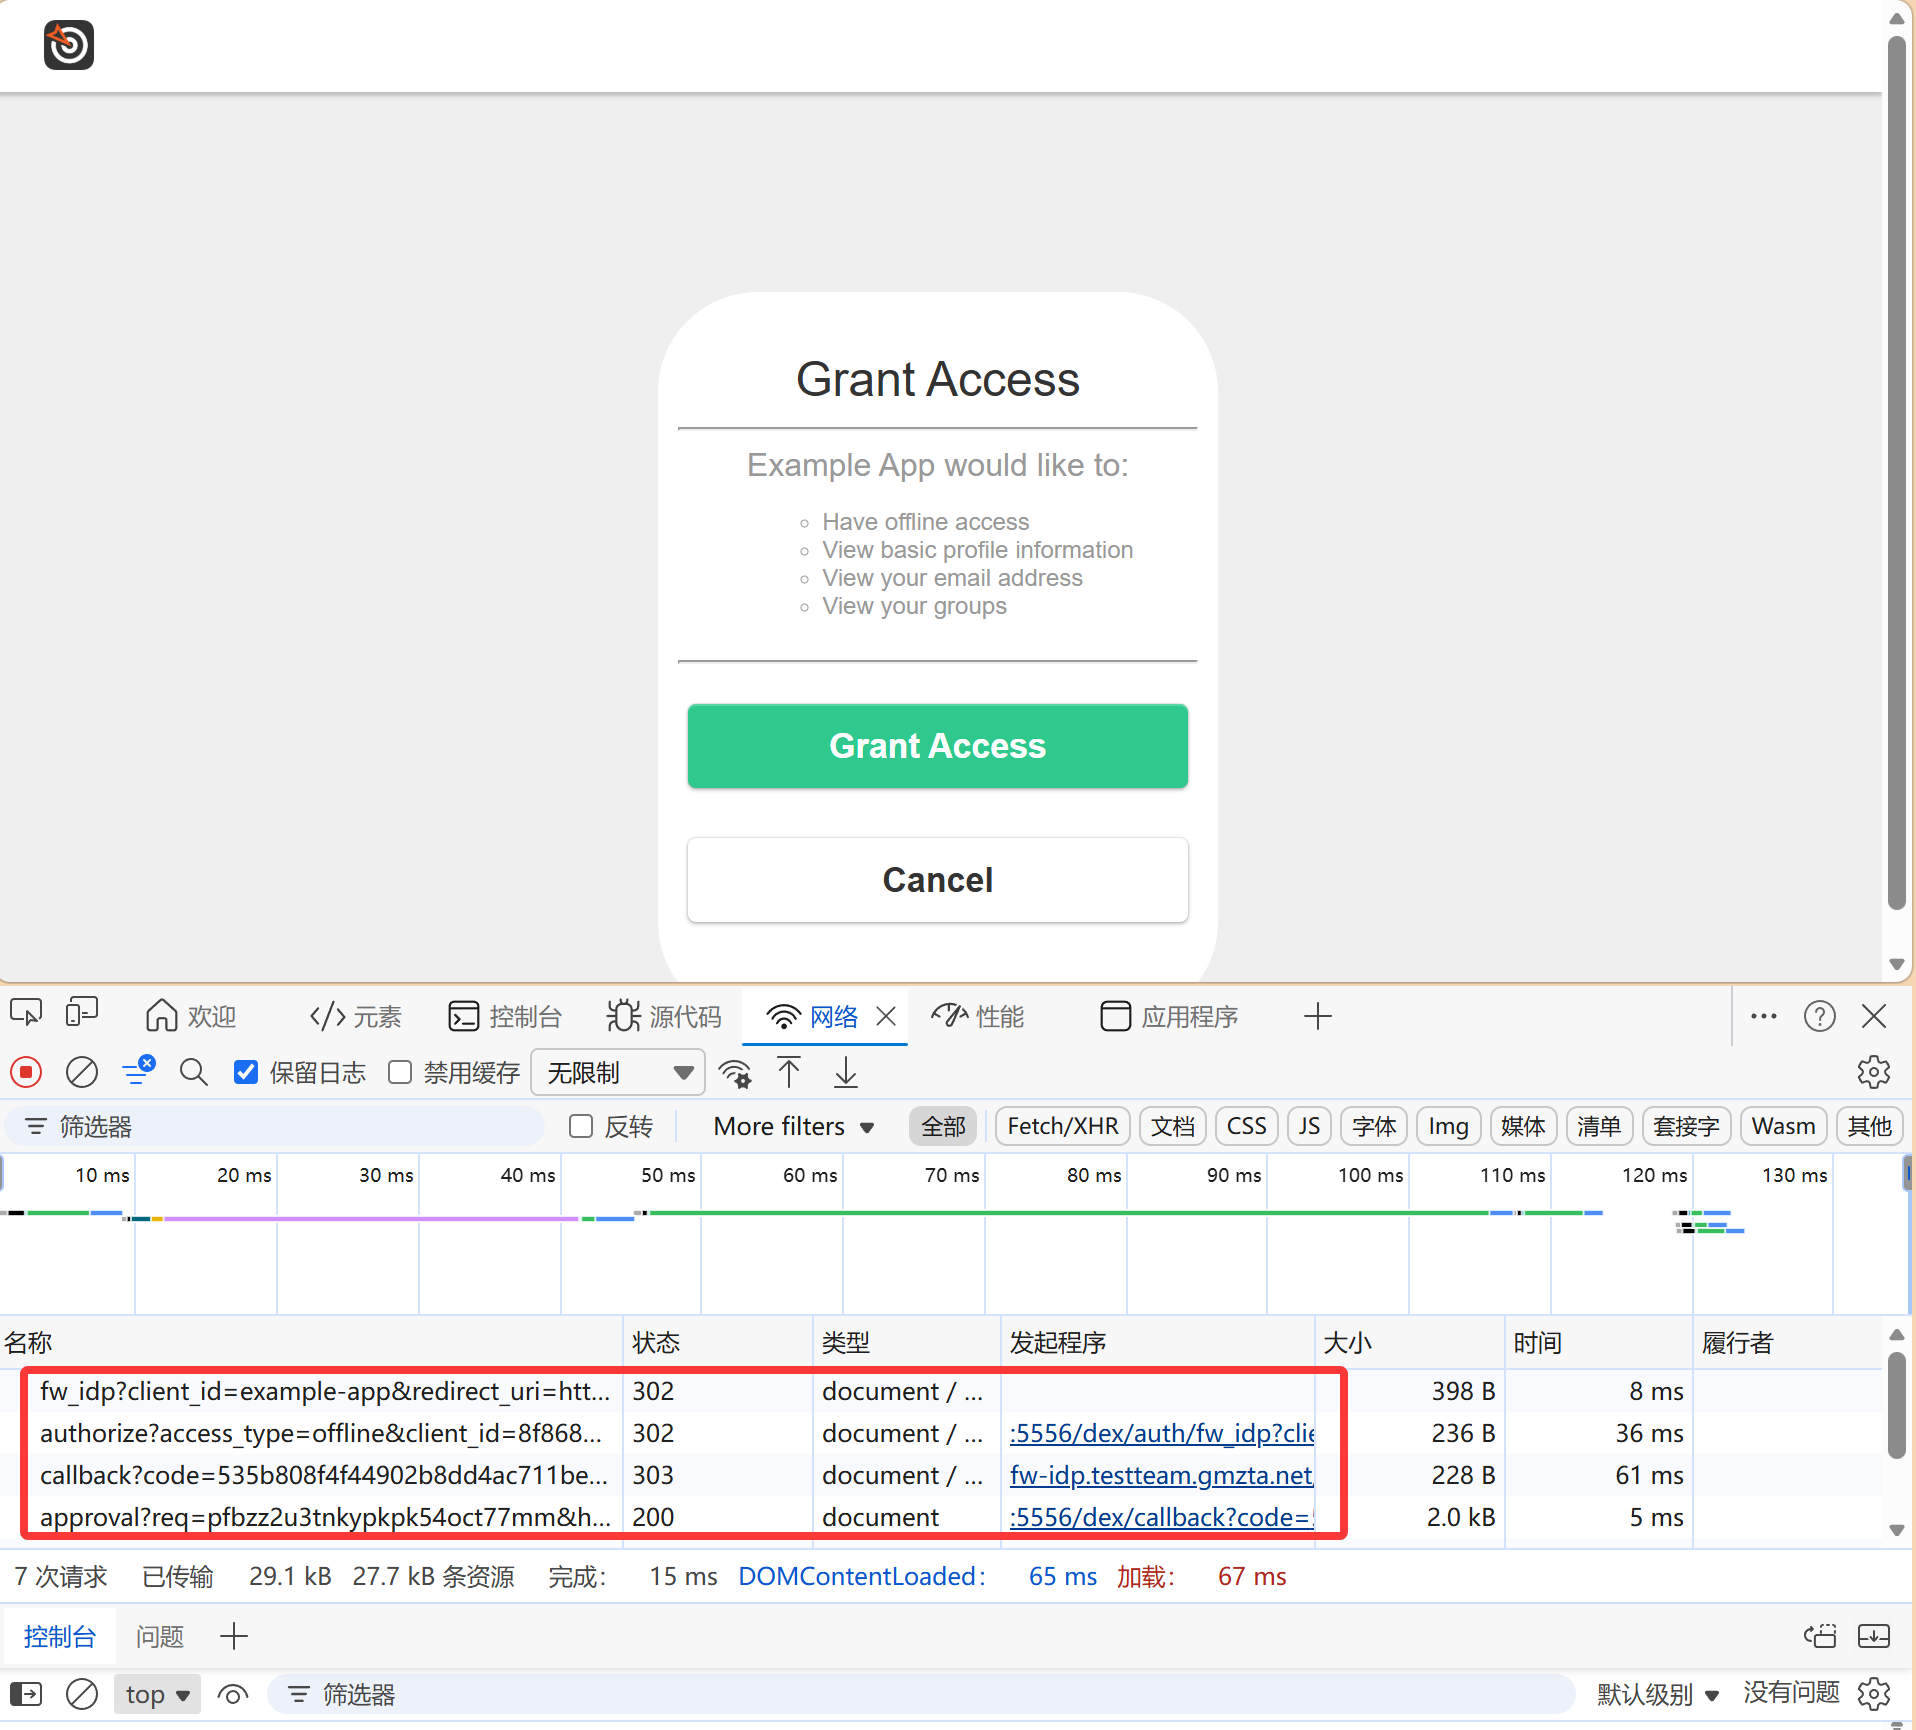Uncheck the 保留日志 checkbox
The height and width of the screenshot is (1730, 1916).
click(246, 1073)
